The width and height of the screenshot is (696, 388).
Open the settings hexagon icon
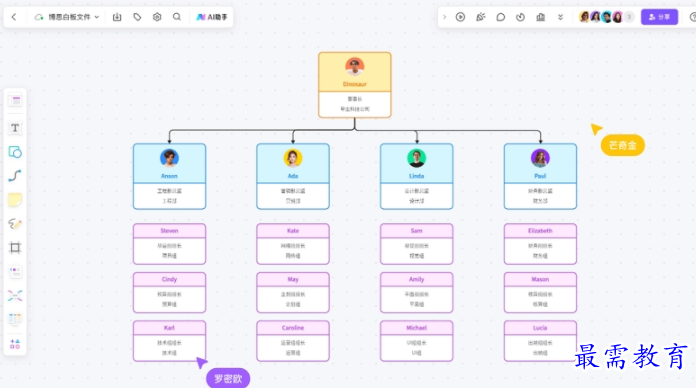(157, 17)
